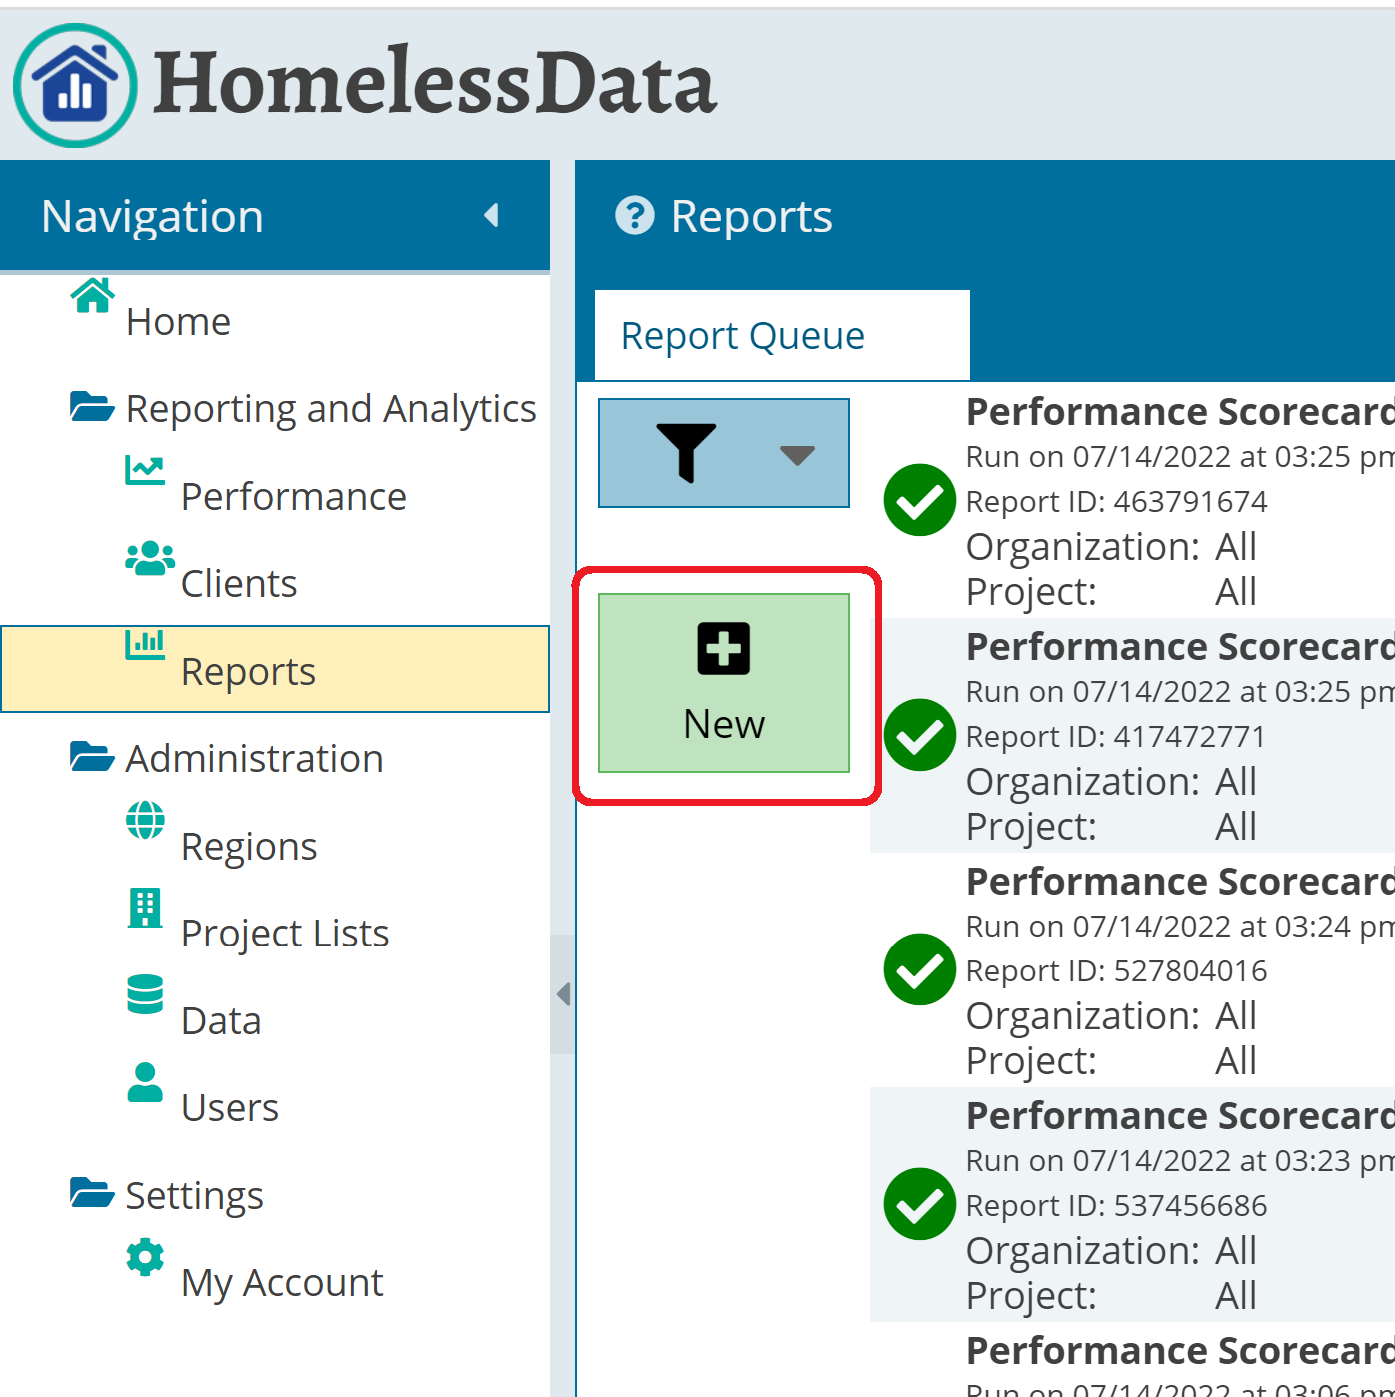Image resolution: width=1395 pixels, height=1397 pixels.
Task: Open Reports help question-mark icon
Action: pos(634,215)
